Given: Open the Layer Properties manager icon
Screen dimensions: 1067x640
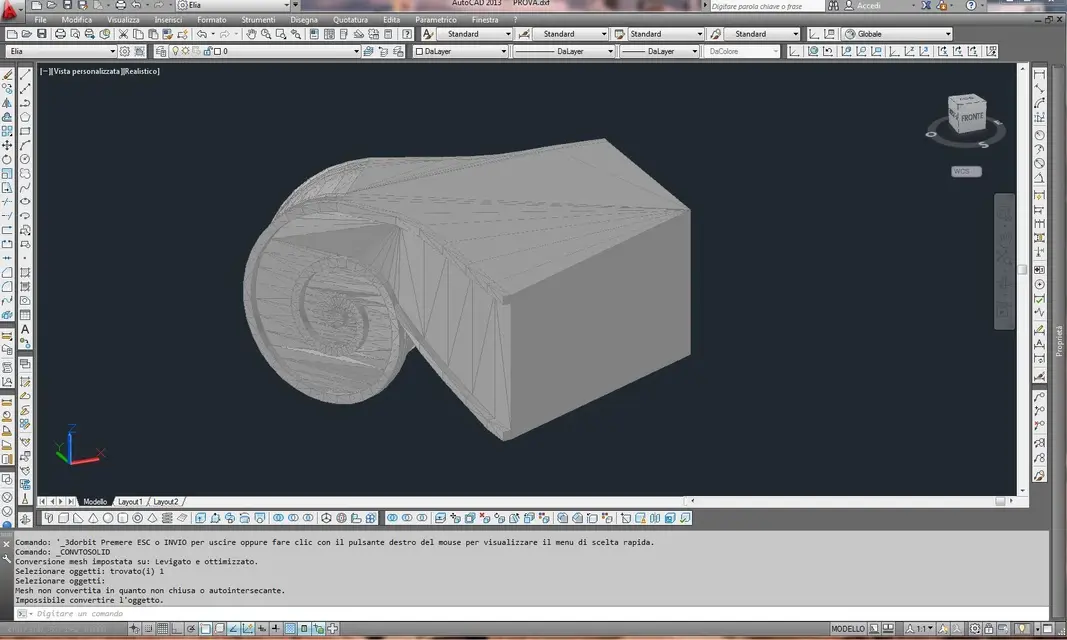Looking at the screenshot, I should (x=161, y=51).
